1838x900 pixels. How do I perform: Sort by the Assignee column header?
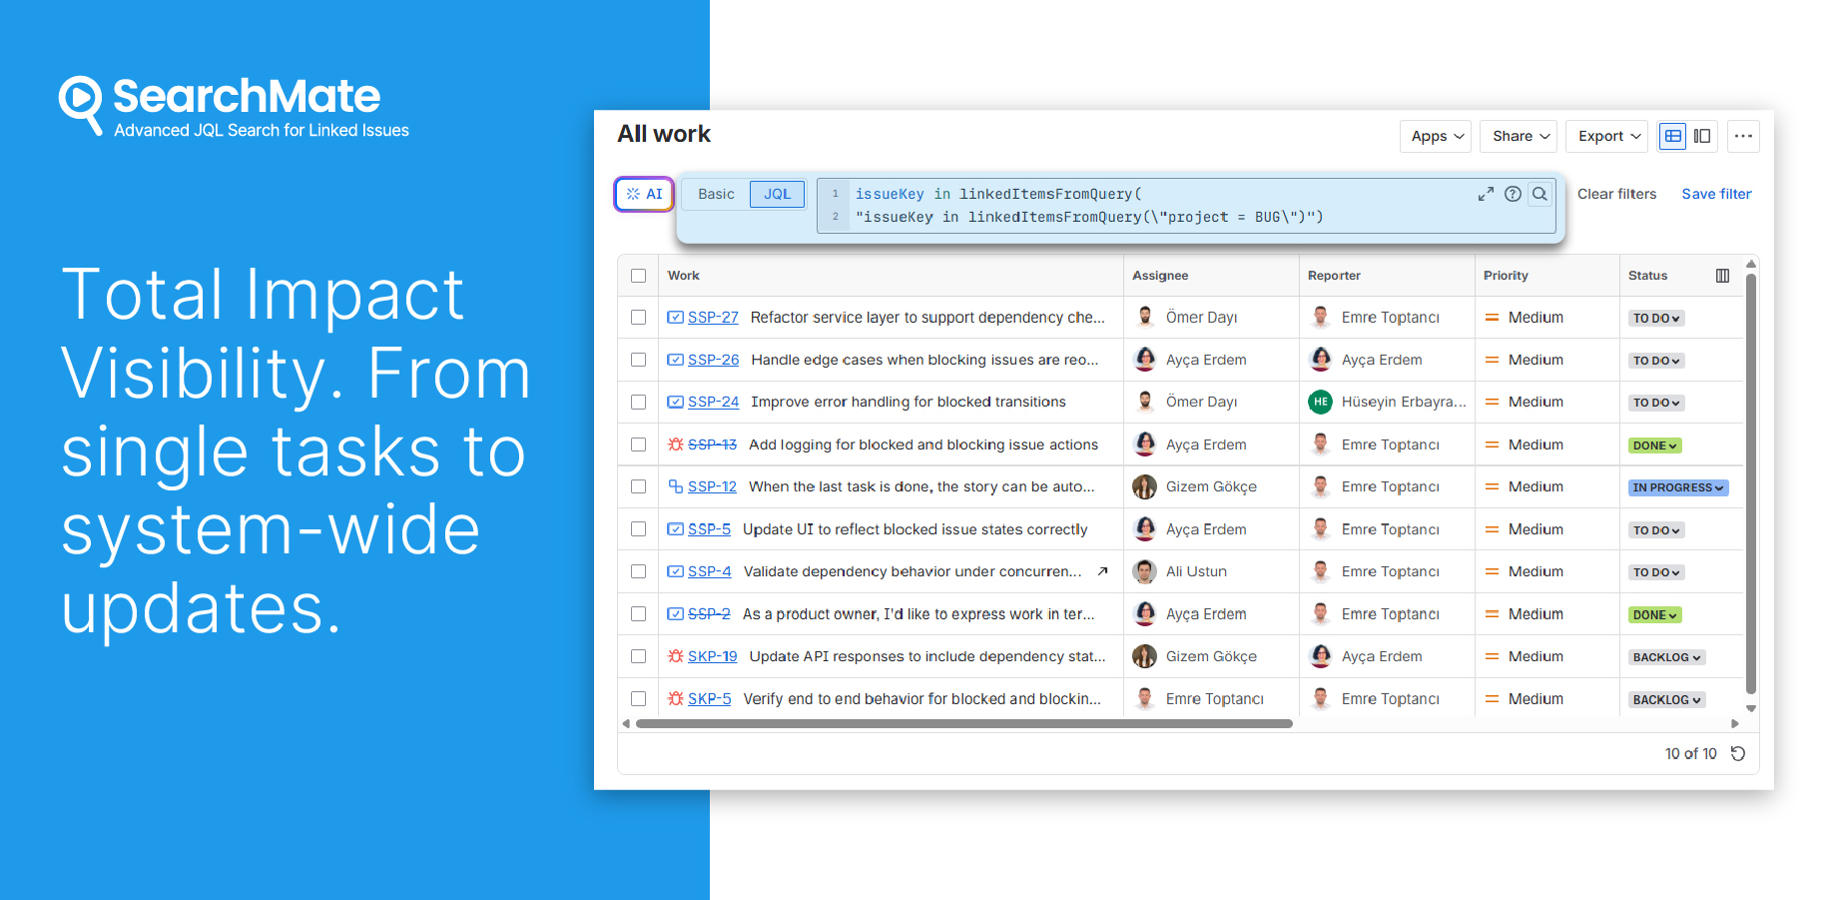[x=1160, y=276]
